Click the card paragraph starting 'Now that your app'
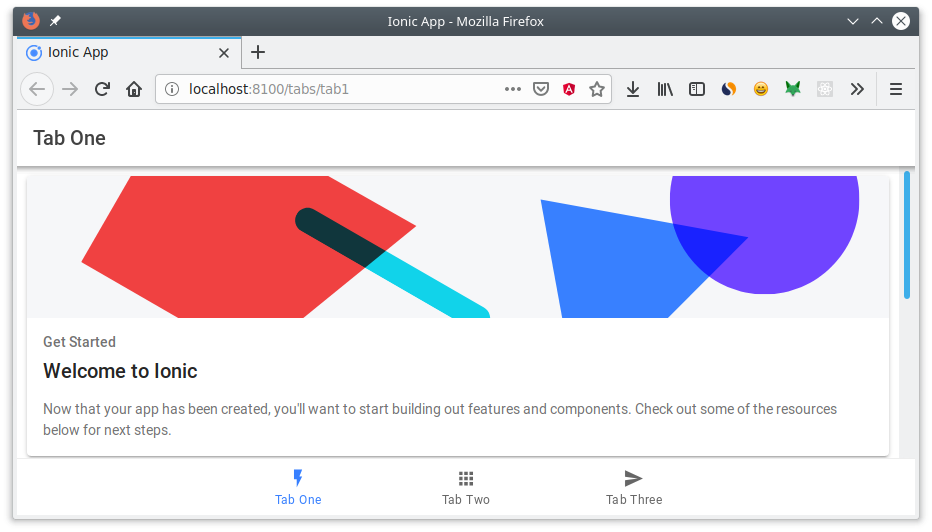This screenshot has width=932, height=532. click(440, 419)
